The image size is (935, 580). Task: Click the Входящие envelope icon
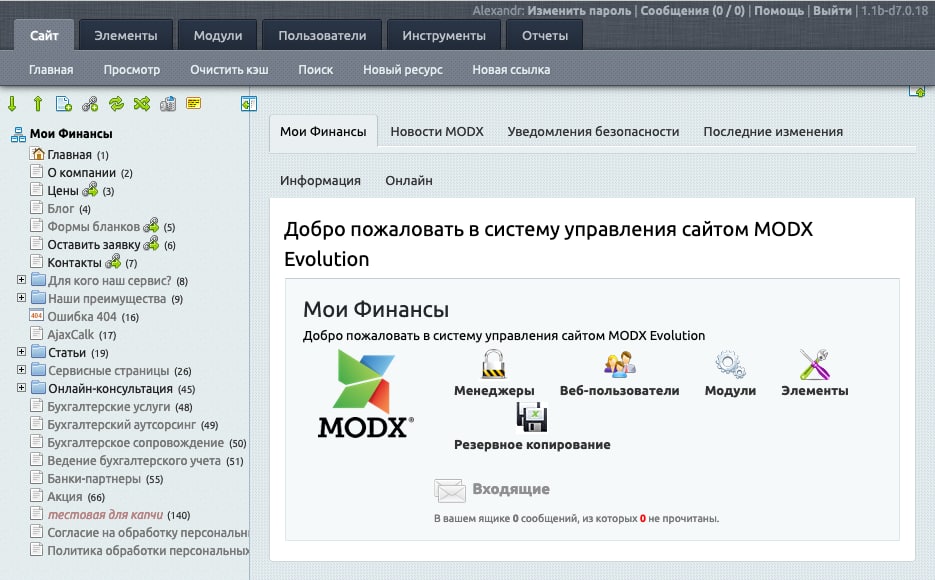[x=450, y=491]
